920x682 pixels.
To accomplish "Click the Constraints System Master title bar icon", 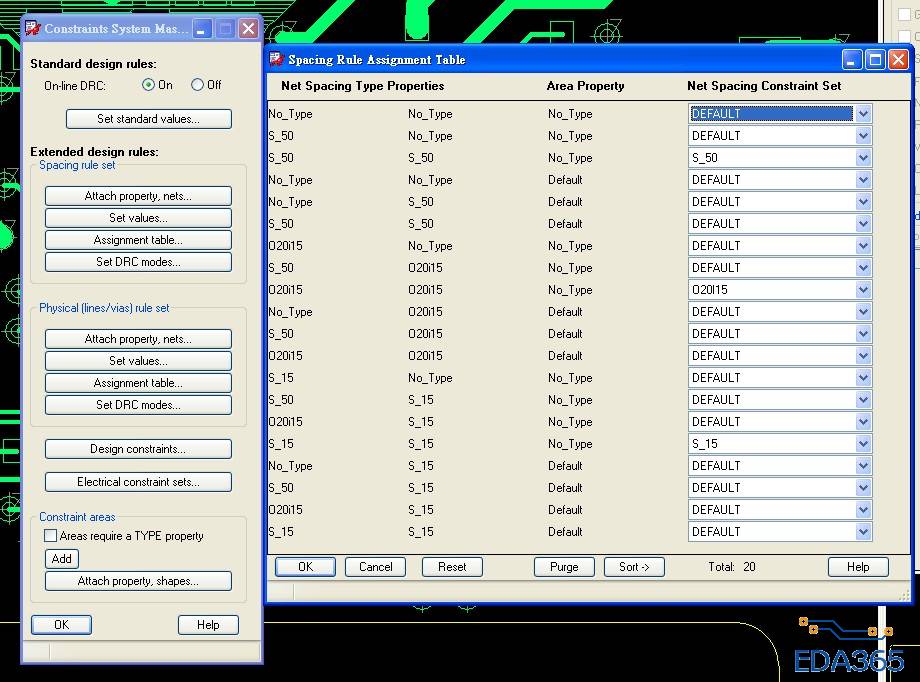I will point(33,29).
